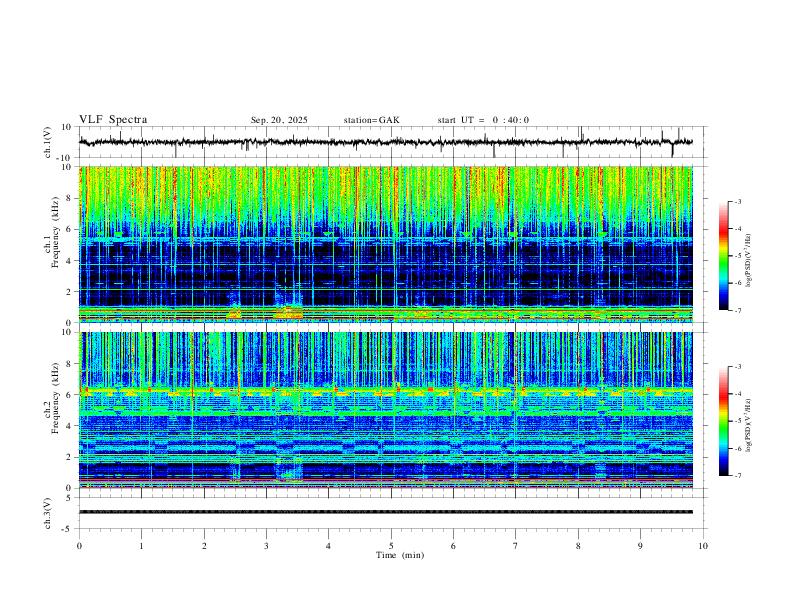Click inside the ch.1 spectrogram panel
Image resolution: width=792 pixels, height=612 pixels.
pyautogui.click(x=386, y=244)
